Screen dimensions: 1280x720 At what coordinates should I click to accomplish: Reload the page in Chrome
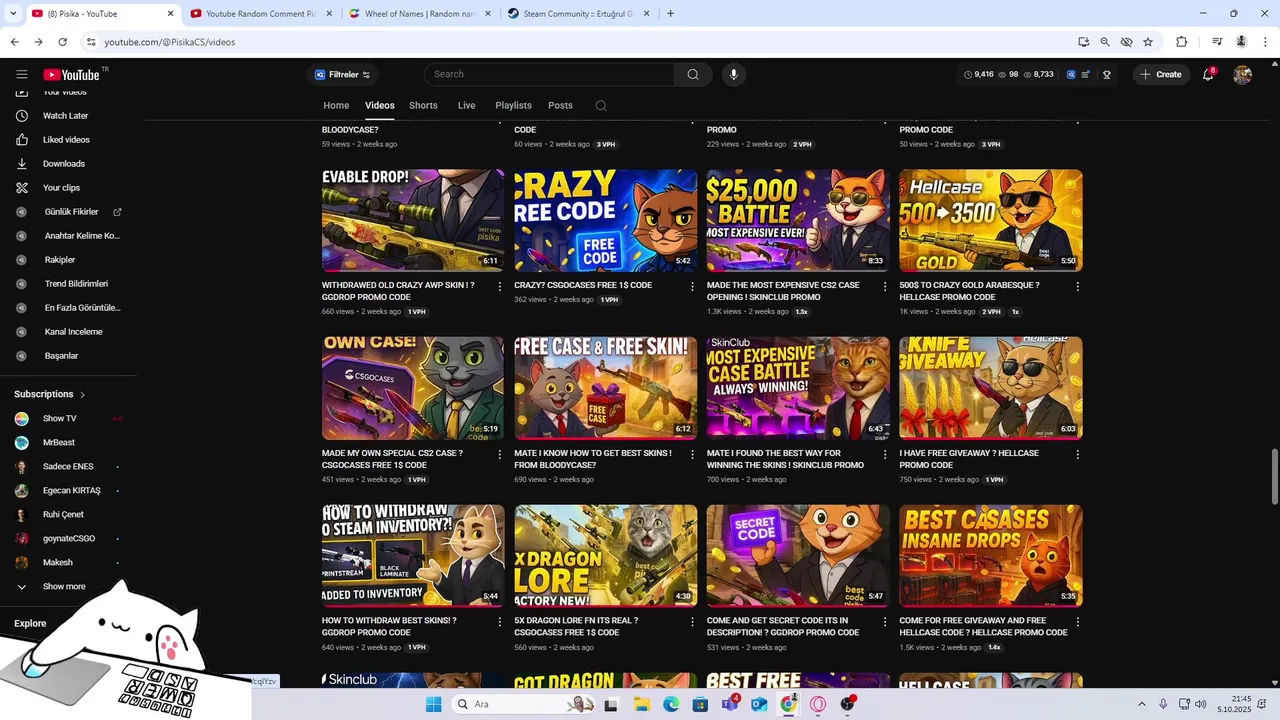[62, 42]
